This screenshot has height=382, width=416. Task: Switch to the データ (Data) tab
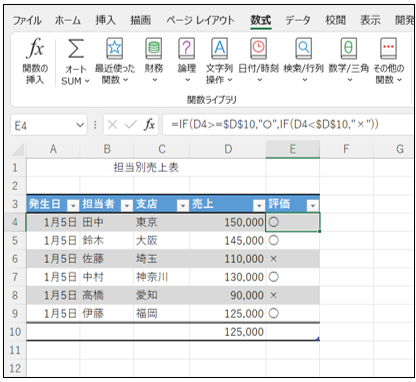click(298, 21)
